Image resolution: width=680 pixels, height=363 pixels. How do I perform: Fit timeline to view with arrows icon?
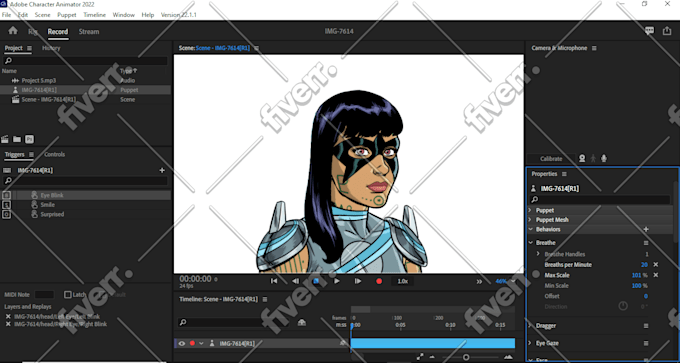coord(420,356)
